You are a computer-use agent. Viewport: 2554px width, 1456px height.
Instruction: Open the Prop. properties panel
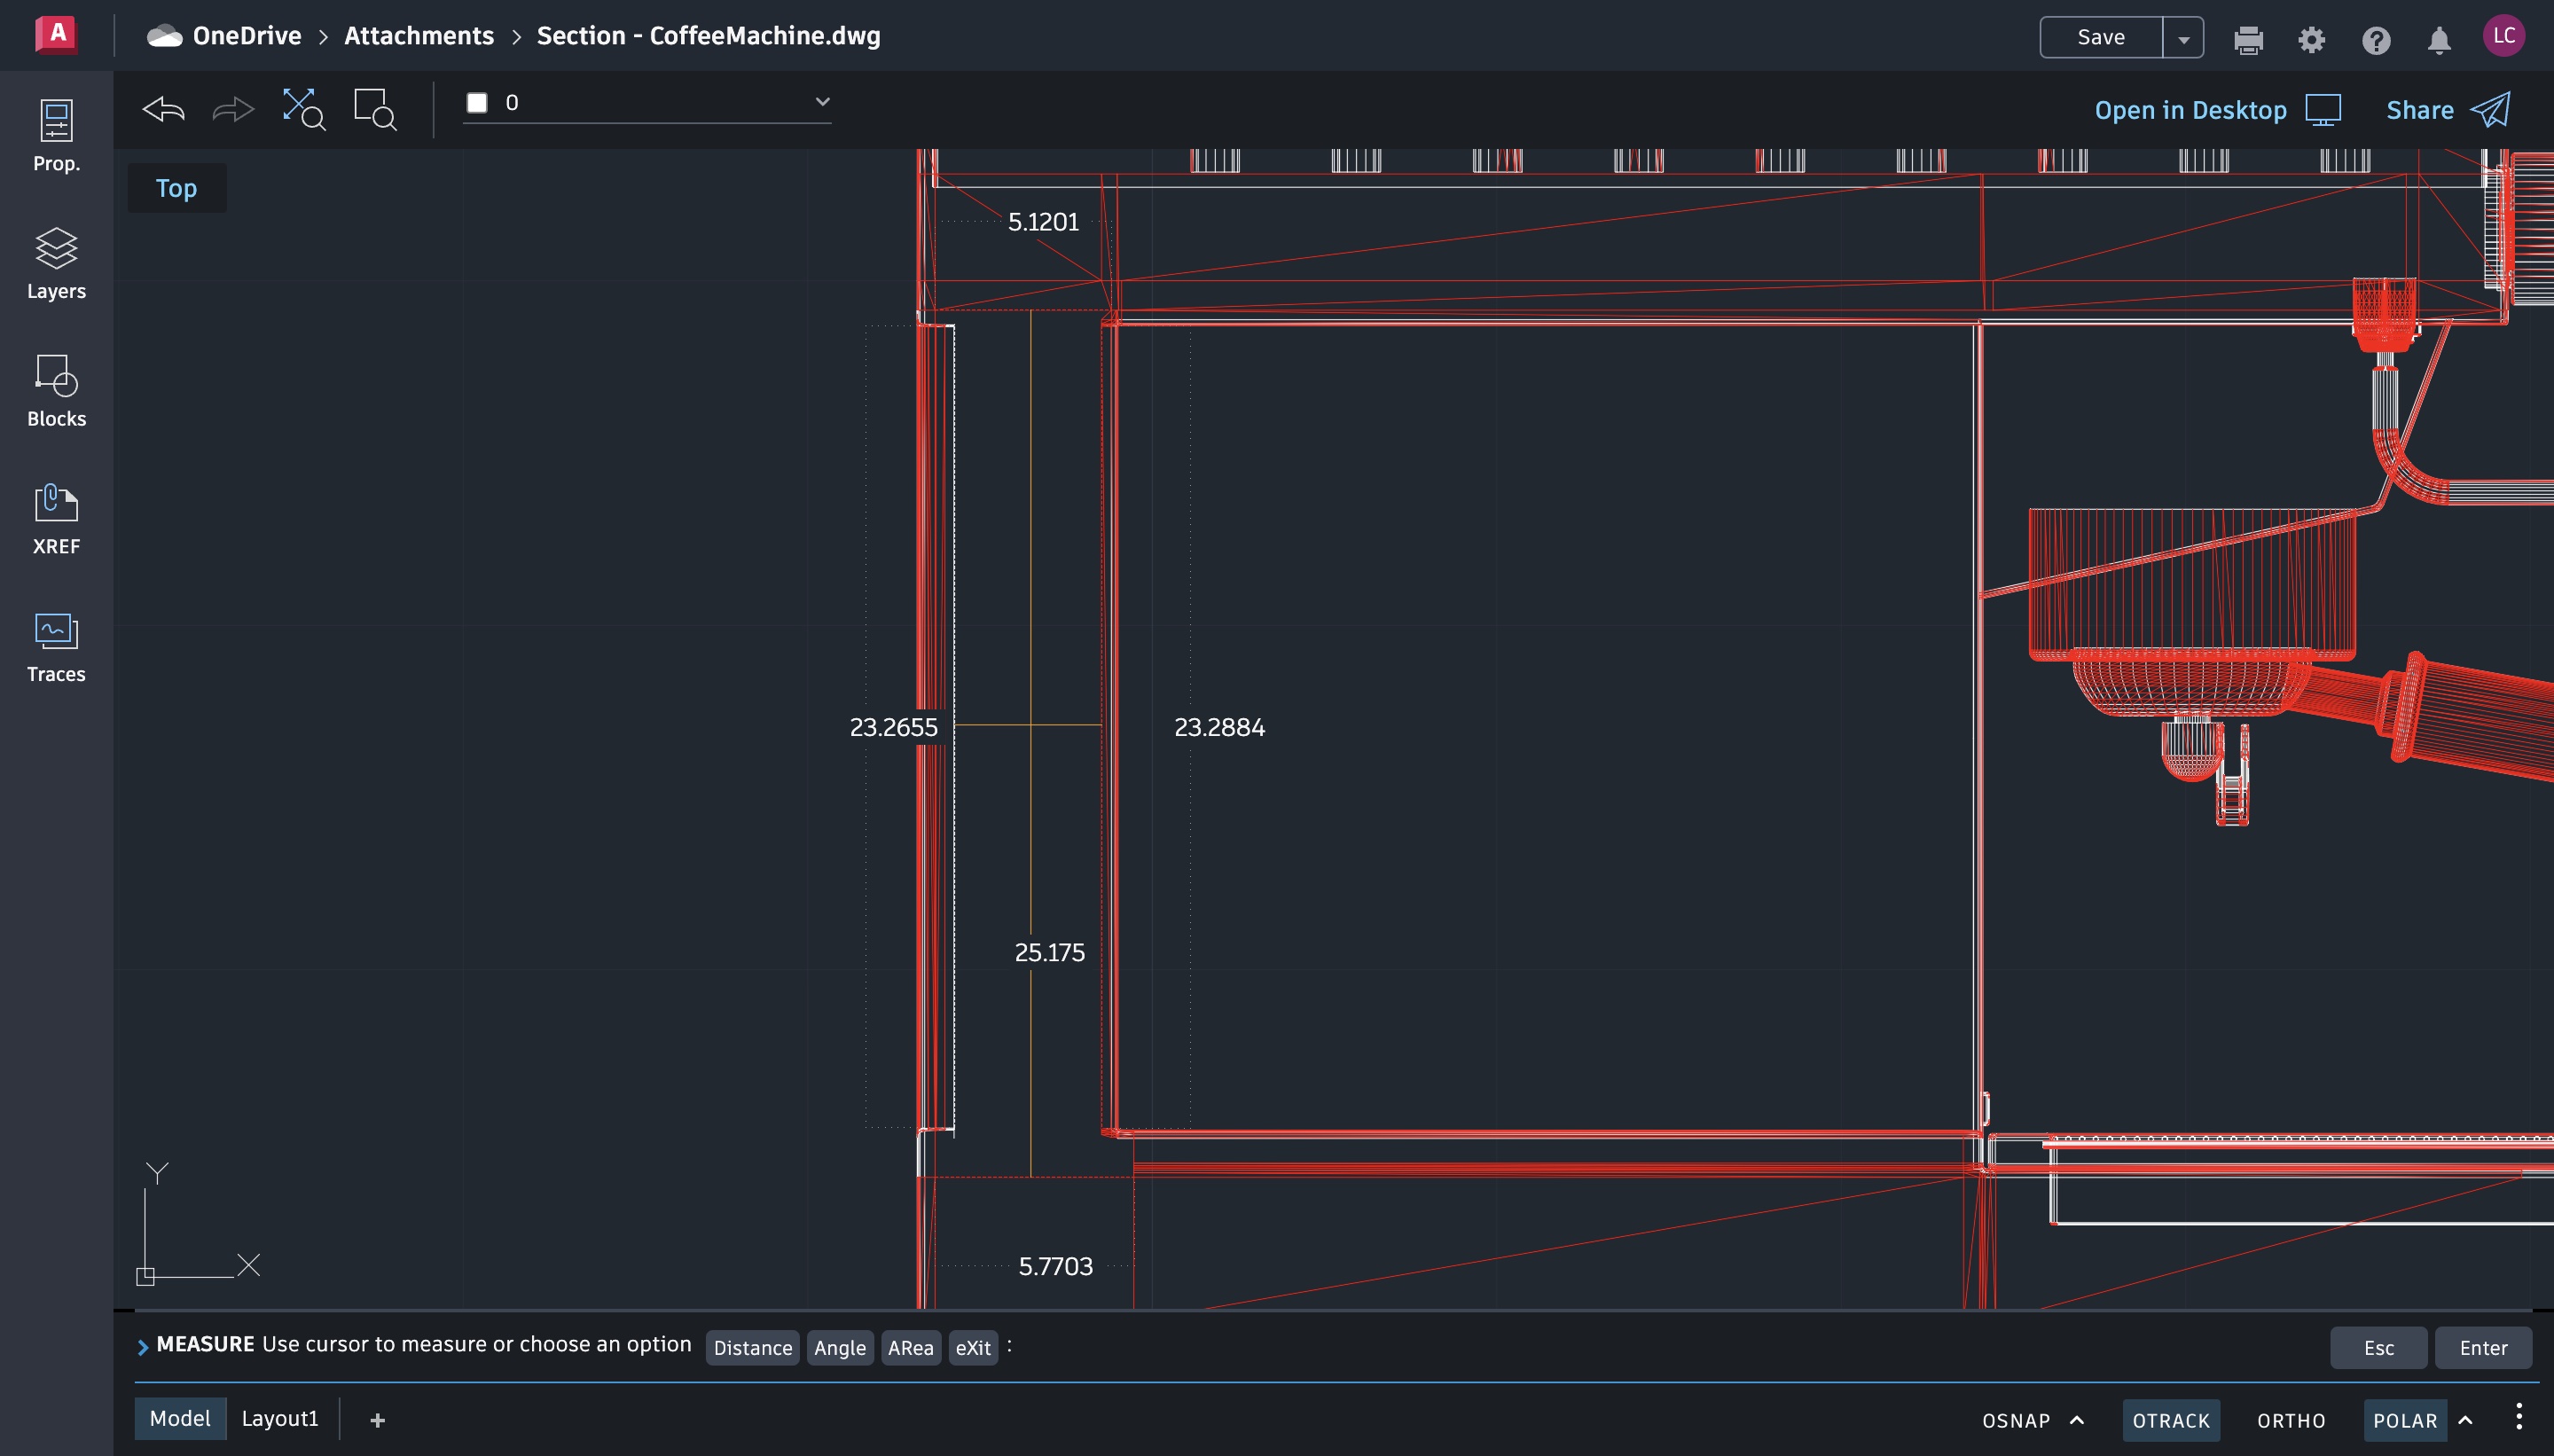56,136
